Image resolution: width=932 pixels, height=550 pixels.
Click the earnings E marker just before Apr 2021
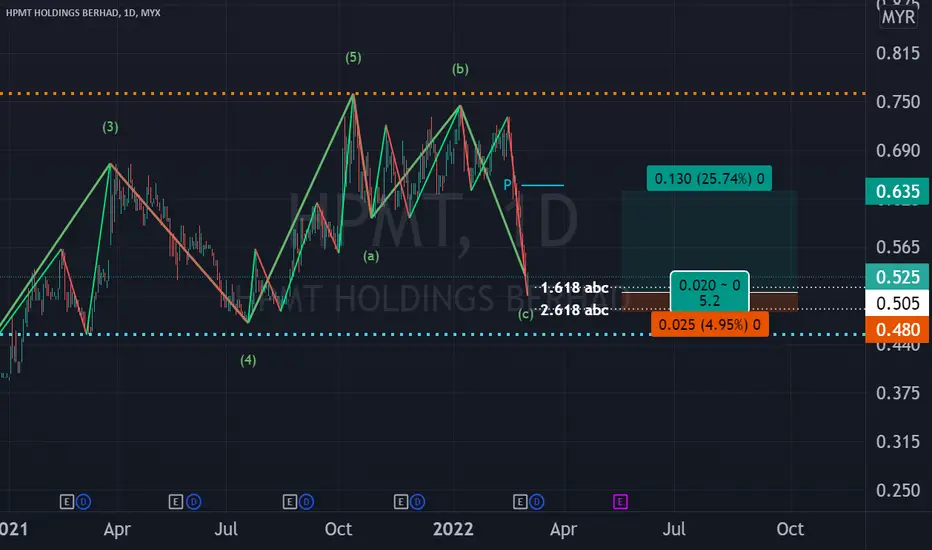pyautogui.click(x=67, y=502)
